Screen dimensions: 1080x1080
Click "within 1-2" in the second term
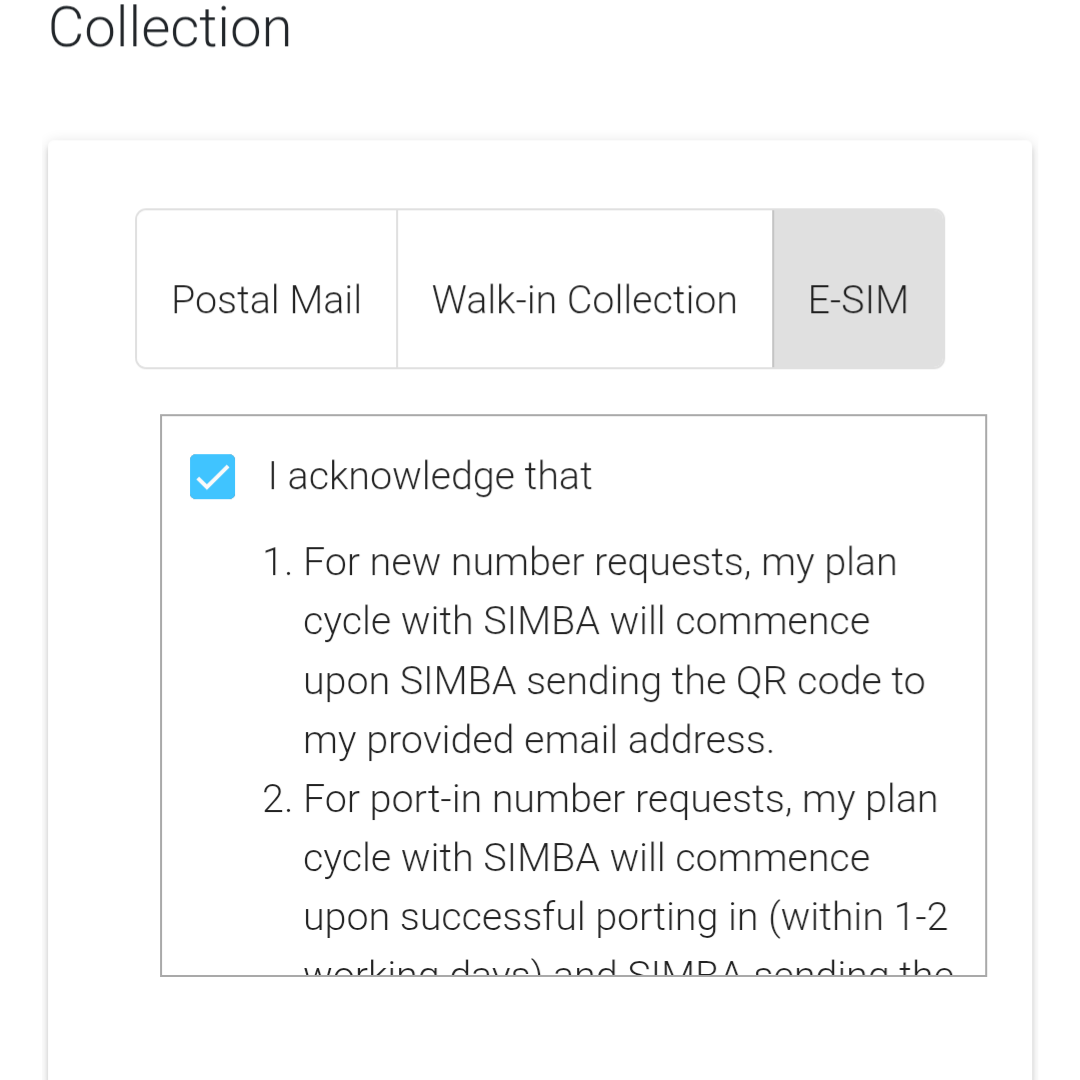pyautogui.click(x=858, y=917)
